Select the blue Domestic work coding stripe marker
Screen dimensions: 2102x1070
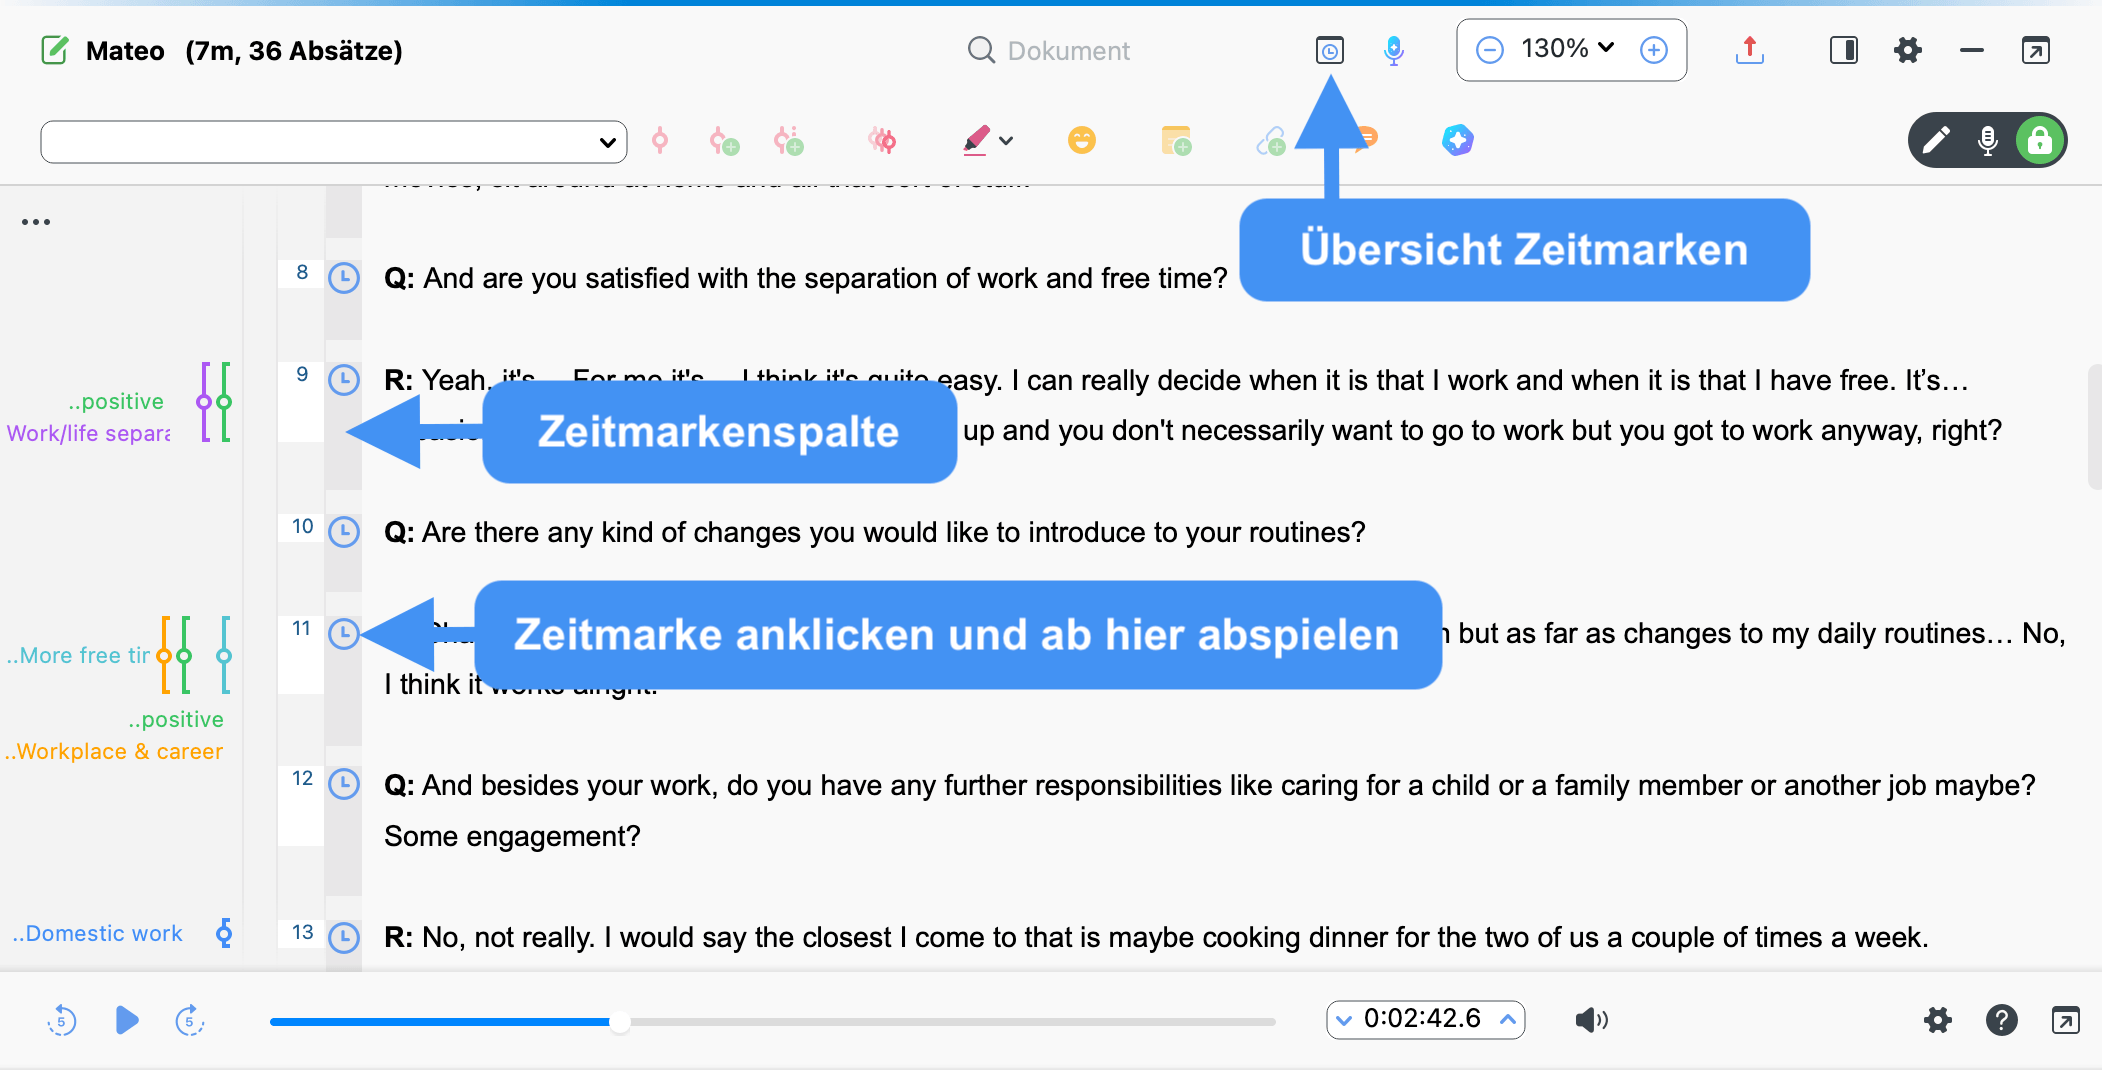tap(224, 933)
